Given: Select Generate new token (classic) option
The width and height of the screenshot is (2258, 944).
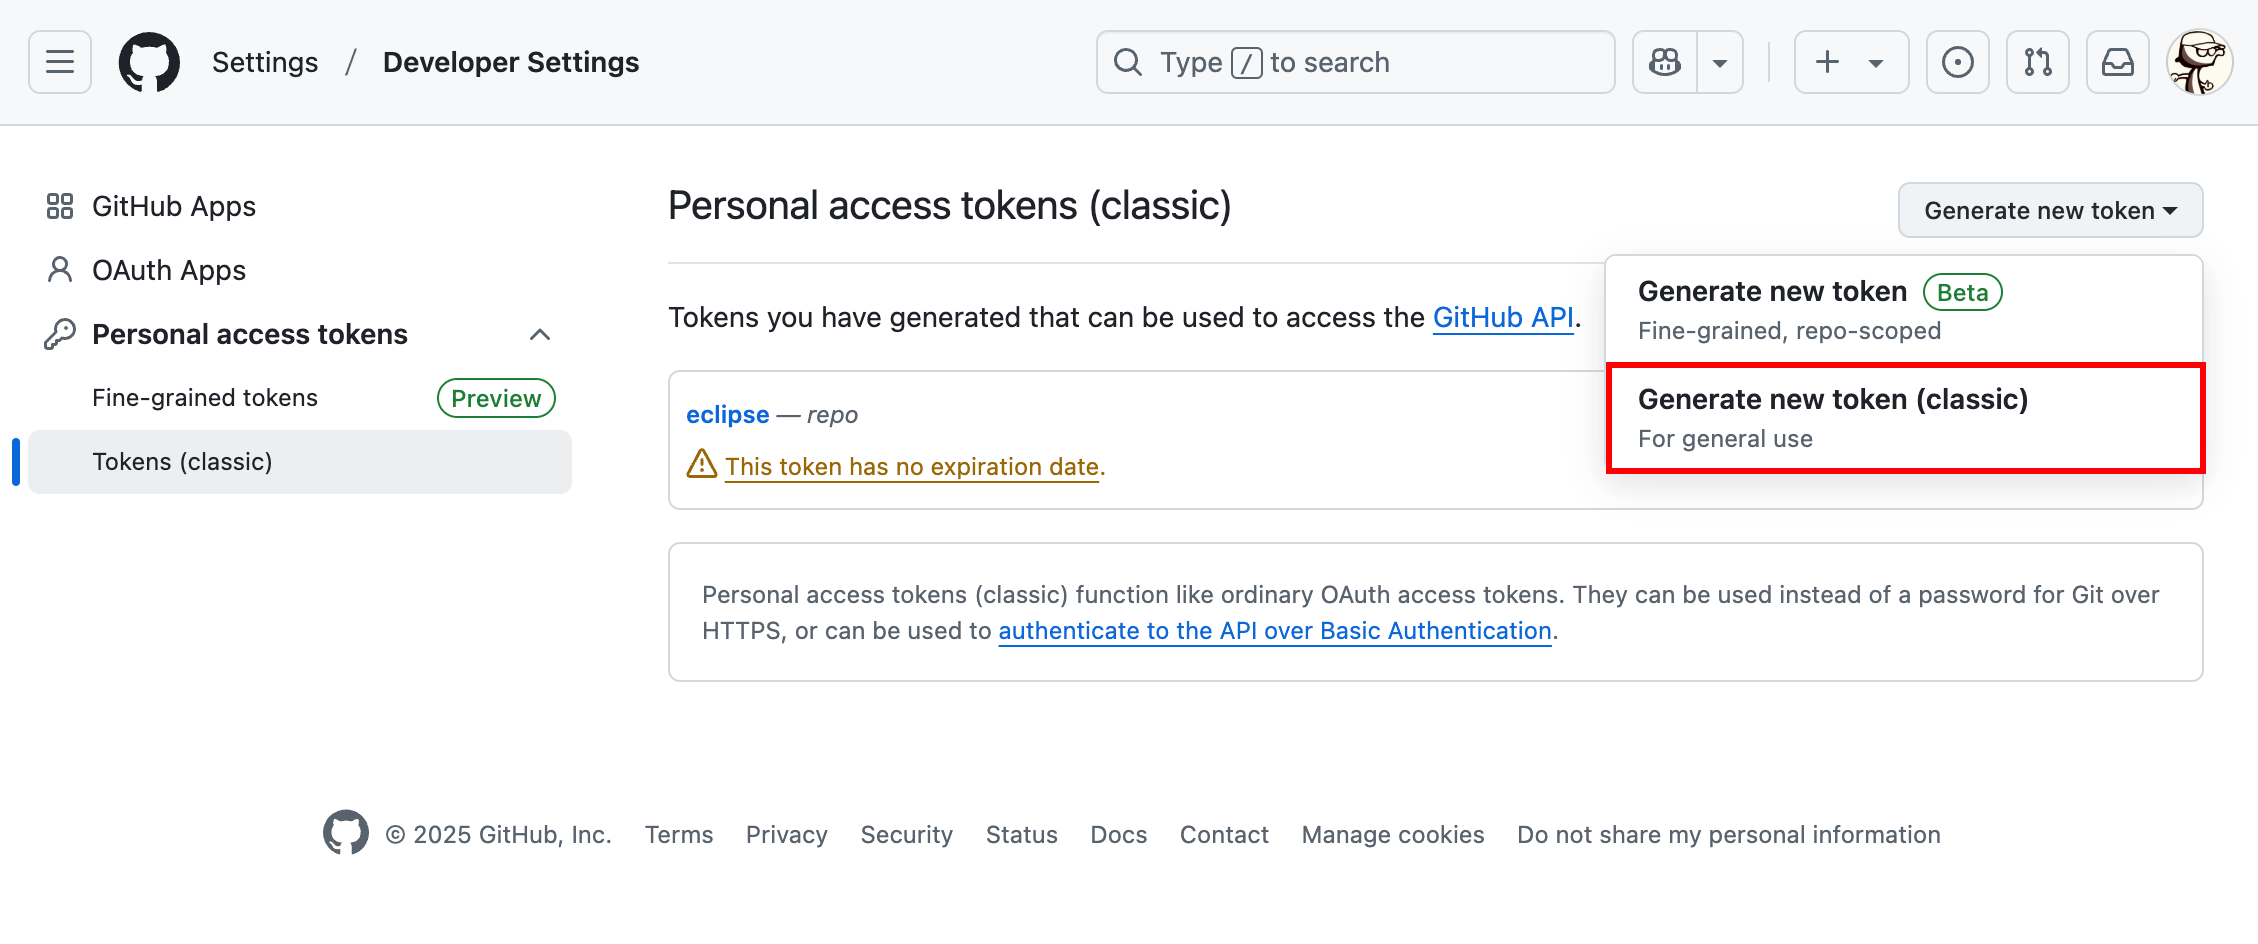Looking at the screenshot, I should click(x=1905, y=418).
